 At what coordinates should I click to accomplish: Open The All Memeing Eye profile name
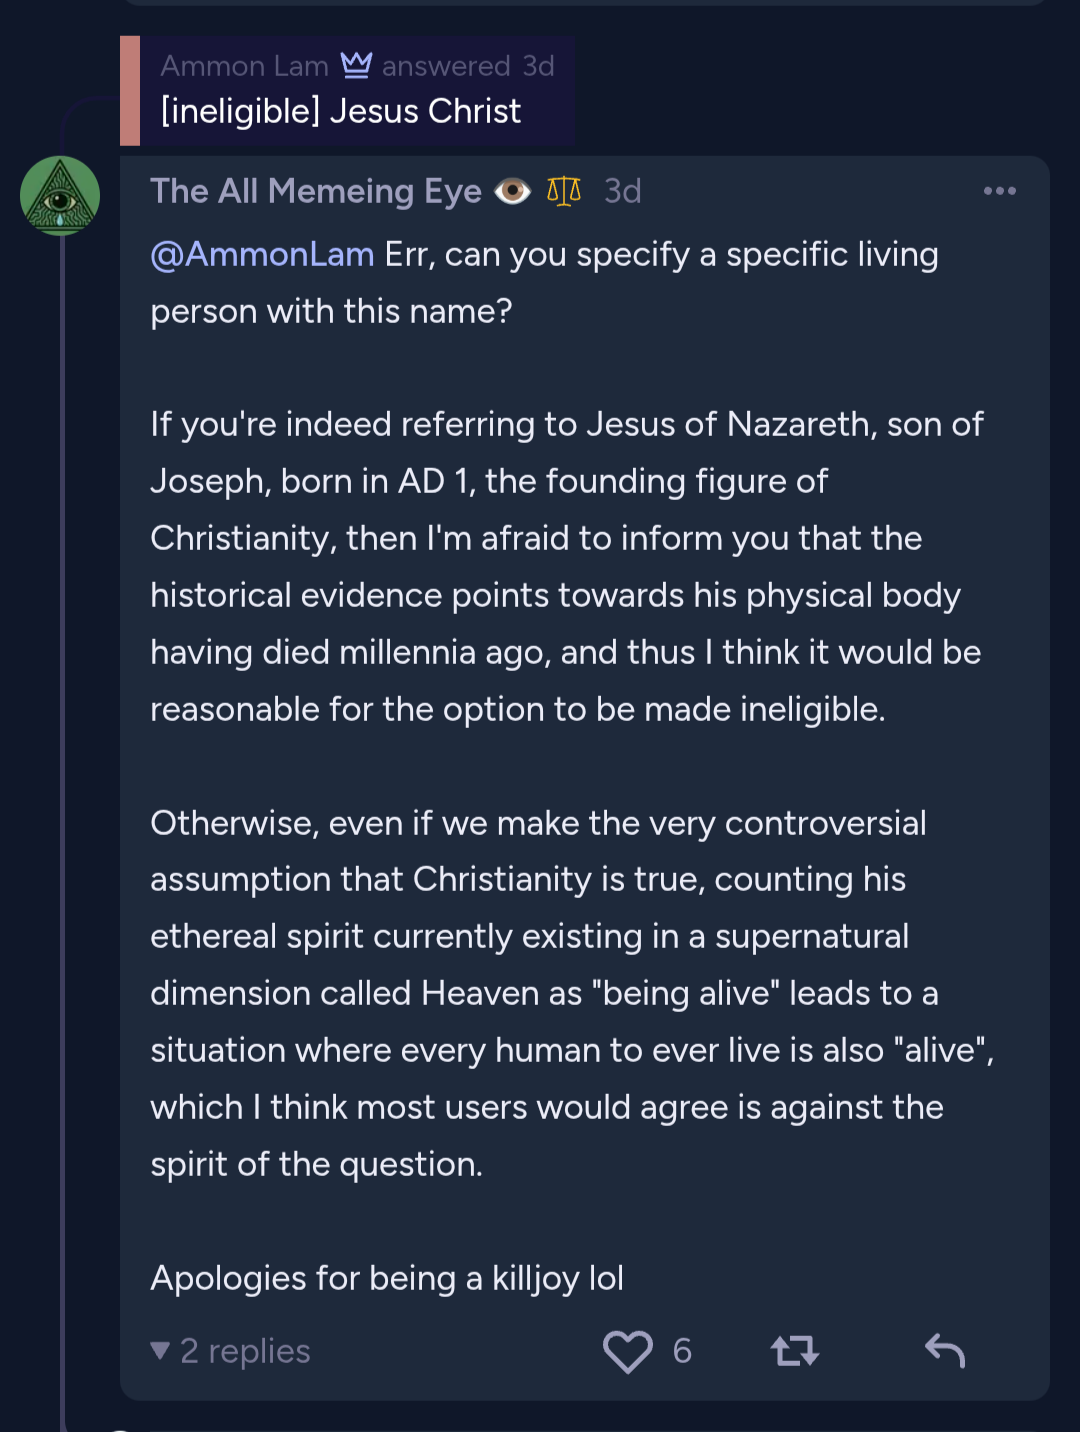tap(316, 191)
